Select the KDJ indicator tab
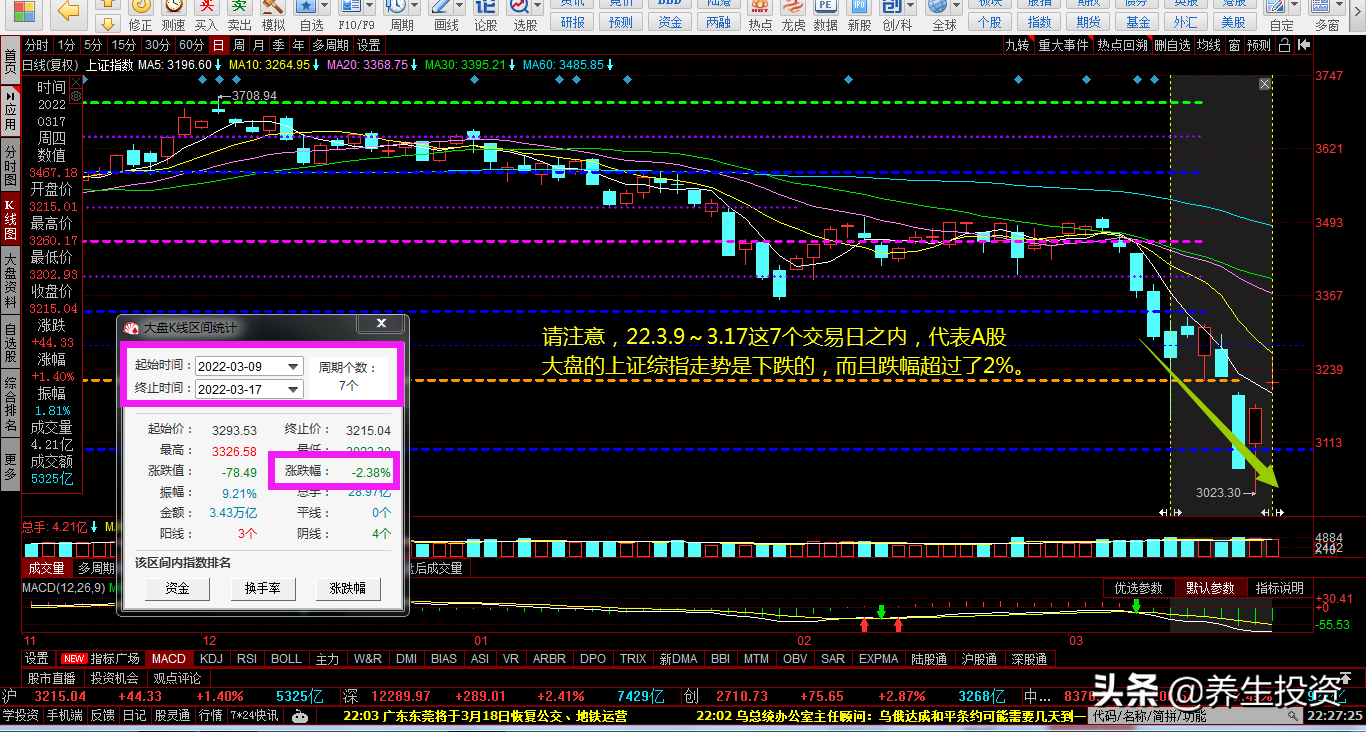This screenshot has height=732, width=1366. pos(211,659)
